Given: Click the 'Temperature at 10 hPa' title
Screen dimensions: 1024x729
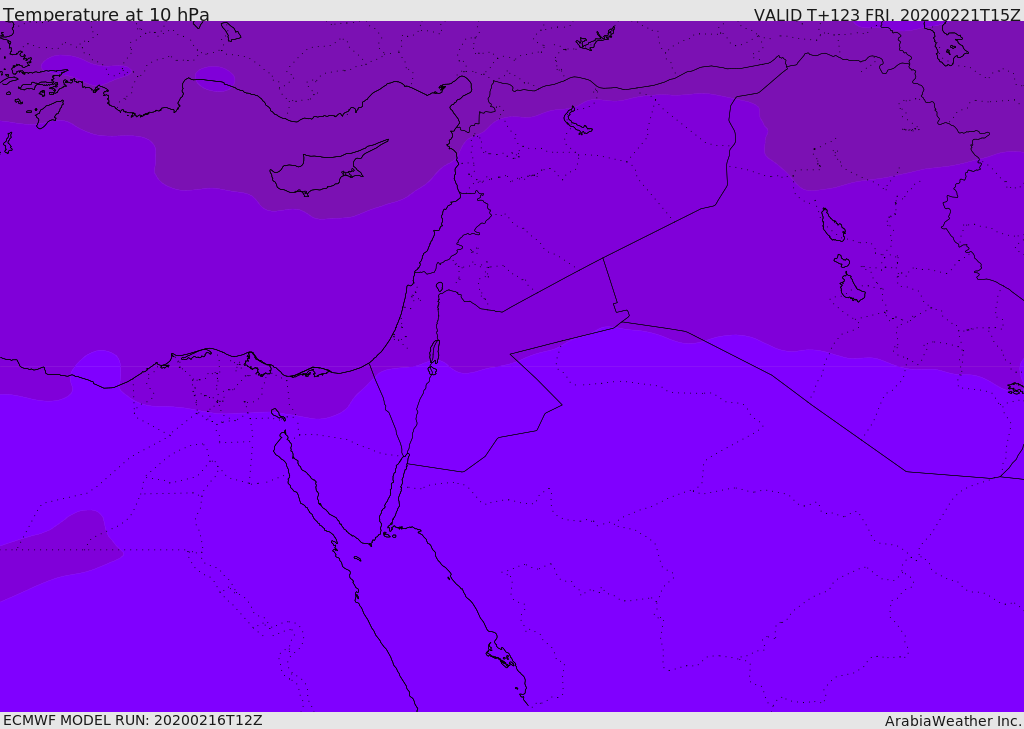Looking at the screenshot, I should (106, 14).
